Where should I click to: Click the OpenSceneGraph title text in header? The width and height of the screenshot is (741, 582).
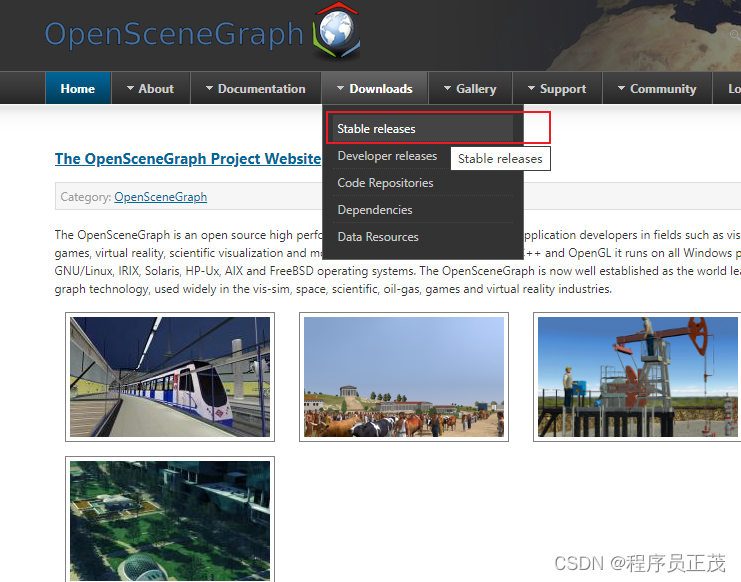[174, 34]
